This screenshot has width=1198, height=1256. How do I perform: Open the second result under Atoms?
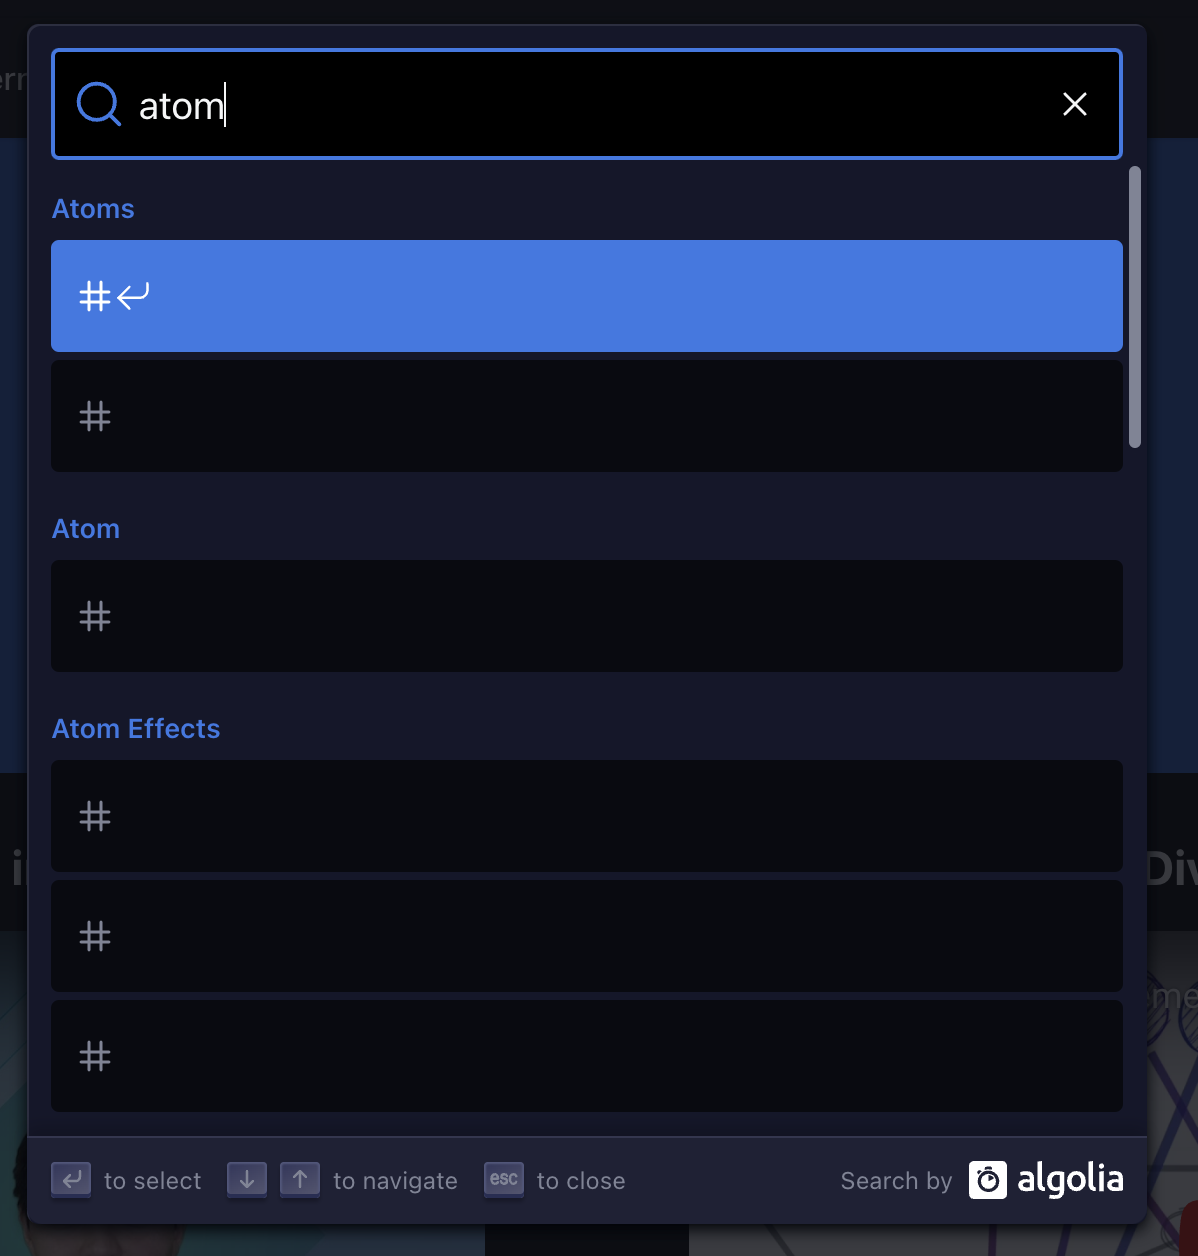(587, 416)
